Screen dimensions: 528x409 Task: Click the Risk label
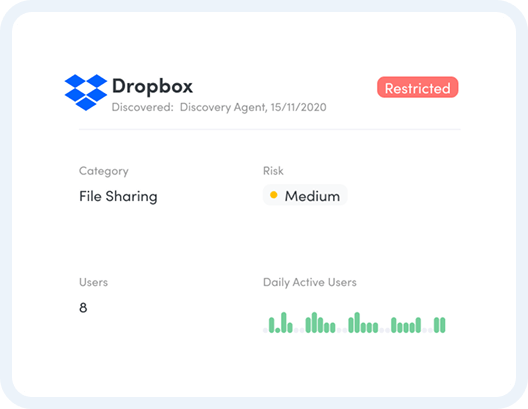click(x=273, y=171)
